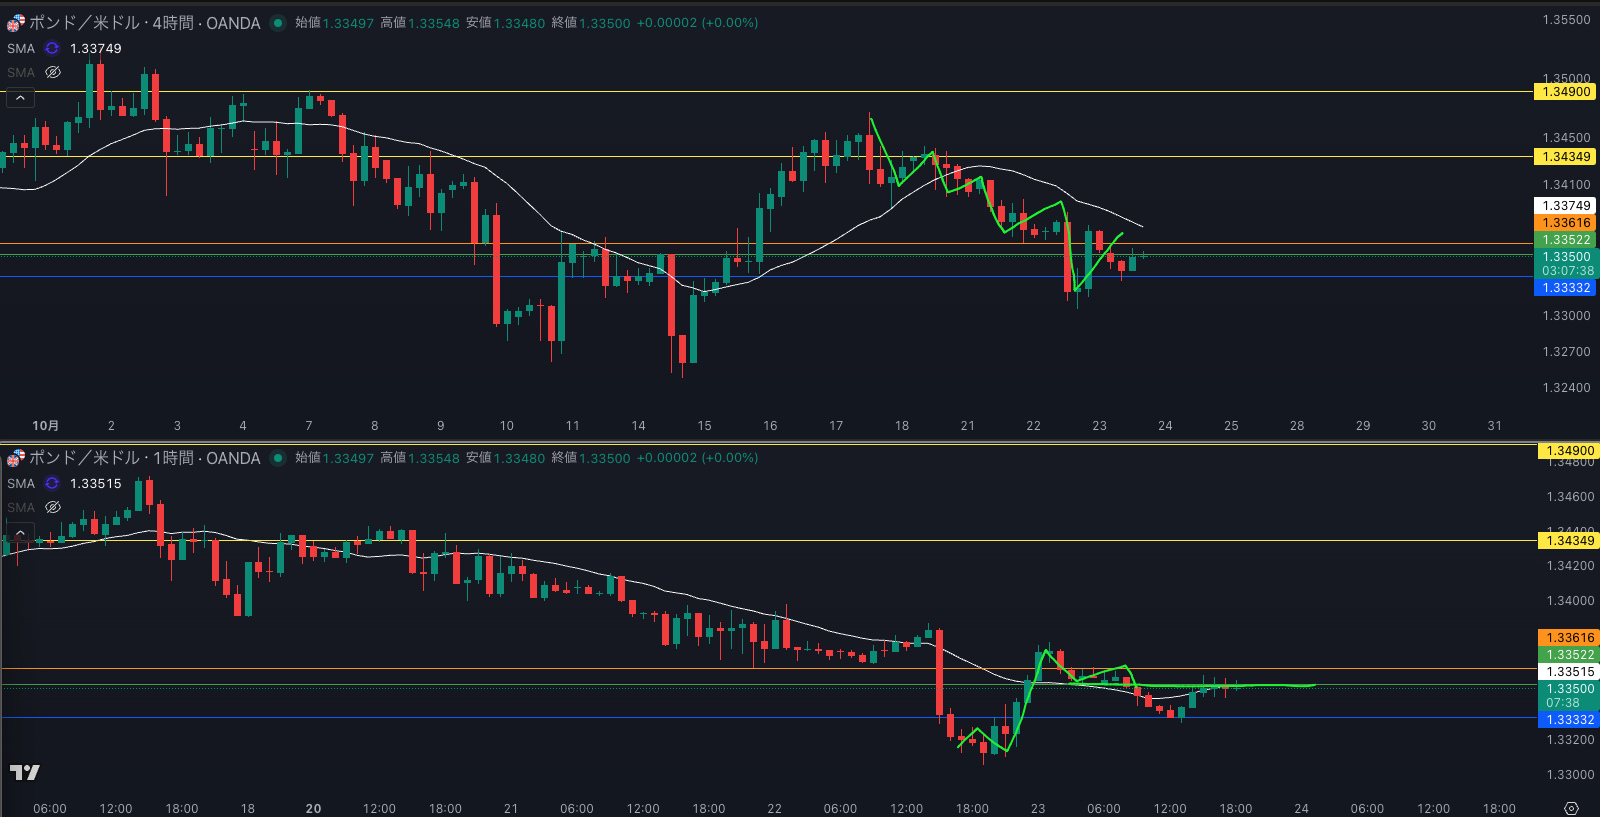Click purple SMA refresh icon on 4-hour chart
Screen dimensions: 1600x817
(52, 48)
